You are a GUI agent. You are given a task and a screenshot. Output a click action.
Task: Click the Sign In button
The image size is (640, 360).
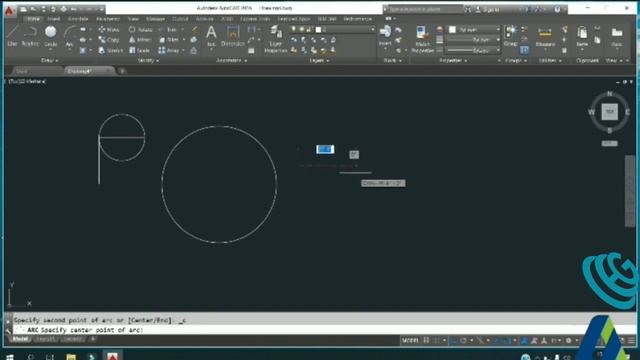487,9
